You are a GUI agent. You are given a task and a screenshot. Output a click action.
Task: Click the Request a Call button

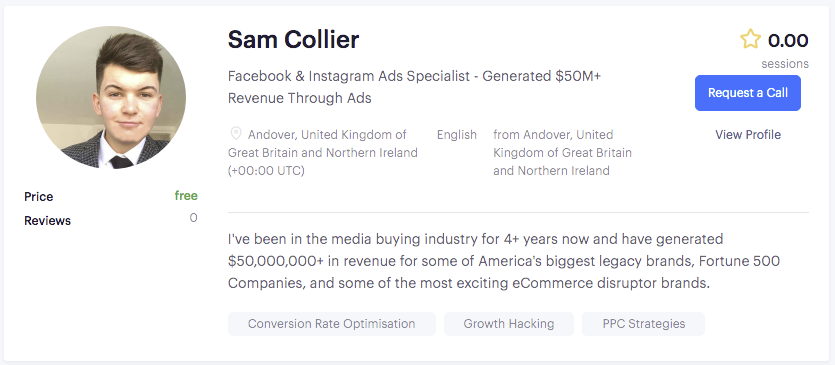[x=748, y=93]
